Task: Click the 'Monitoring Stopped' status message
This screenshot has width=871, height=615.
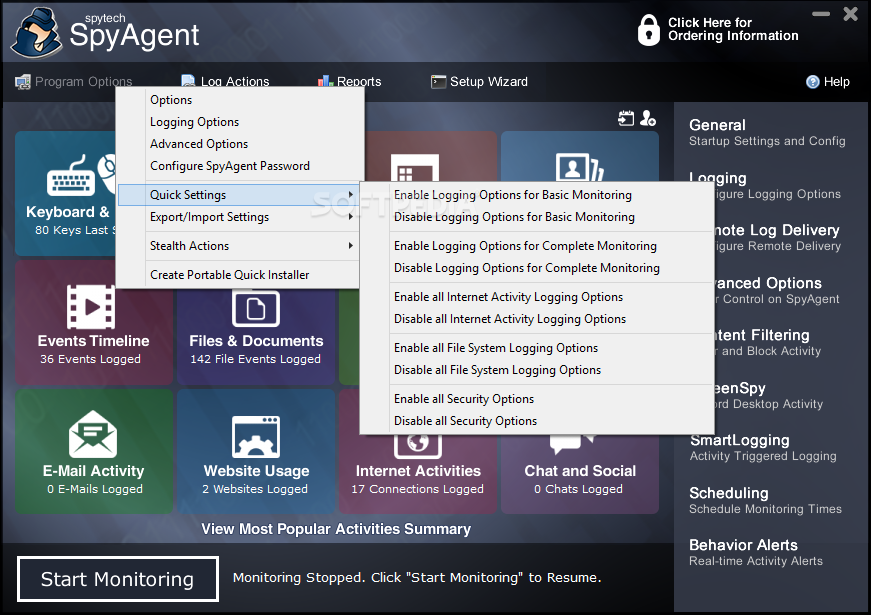Action: (417, 578)
